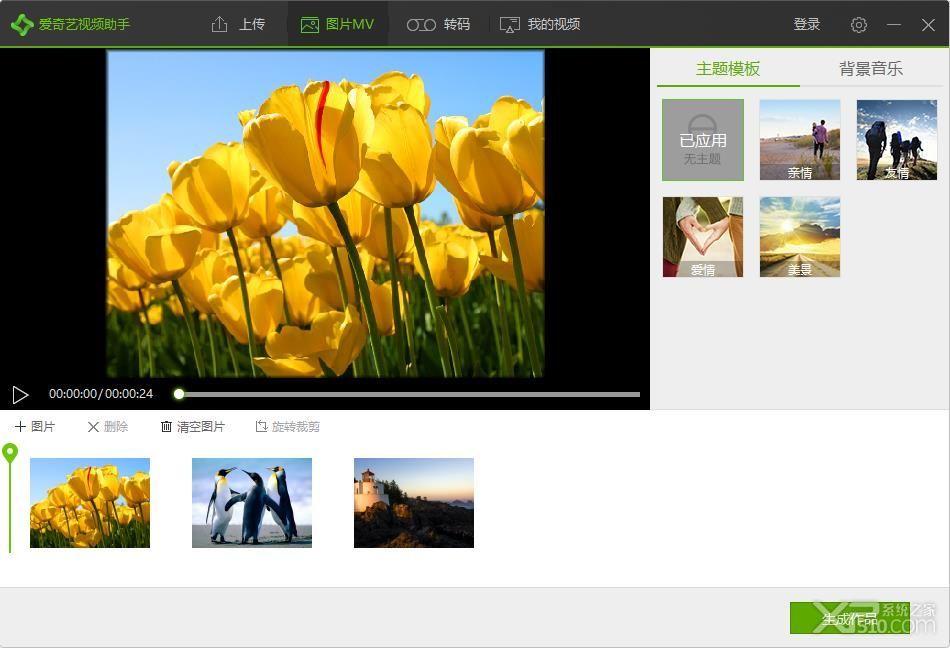Click 生成作品 to generate the video
Viewport: 950px width, 648px height.
click(x=849, y=618)
